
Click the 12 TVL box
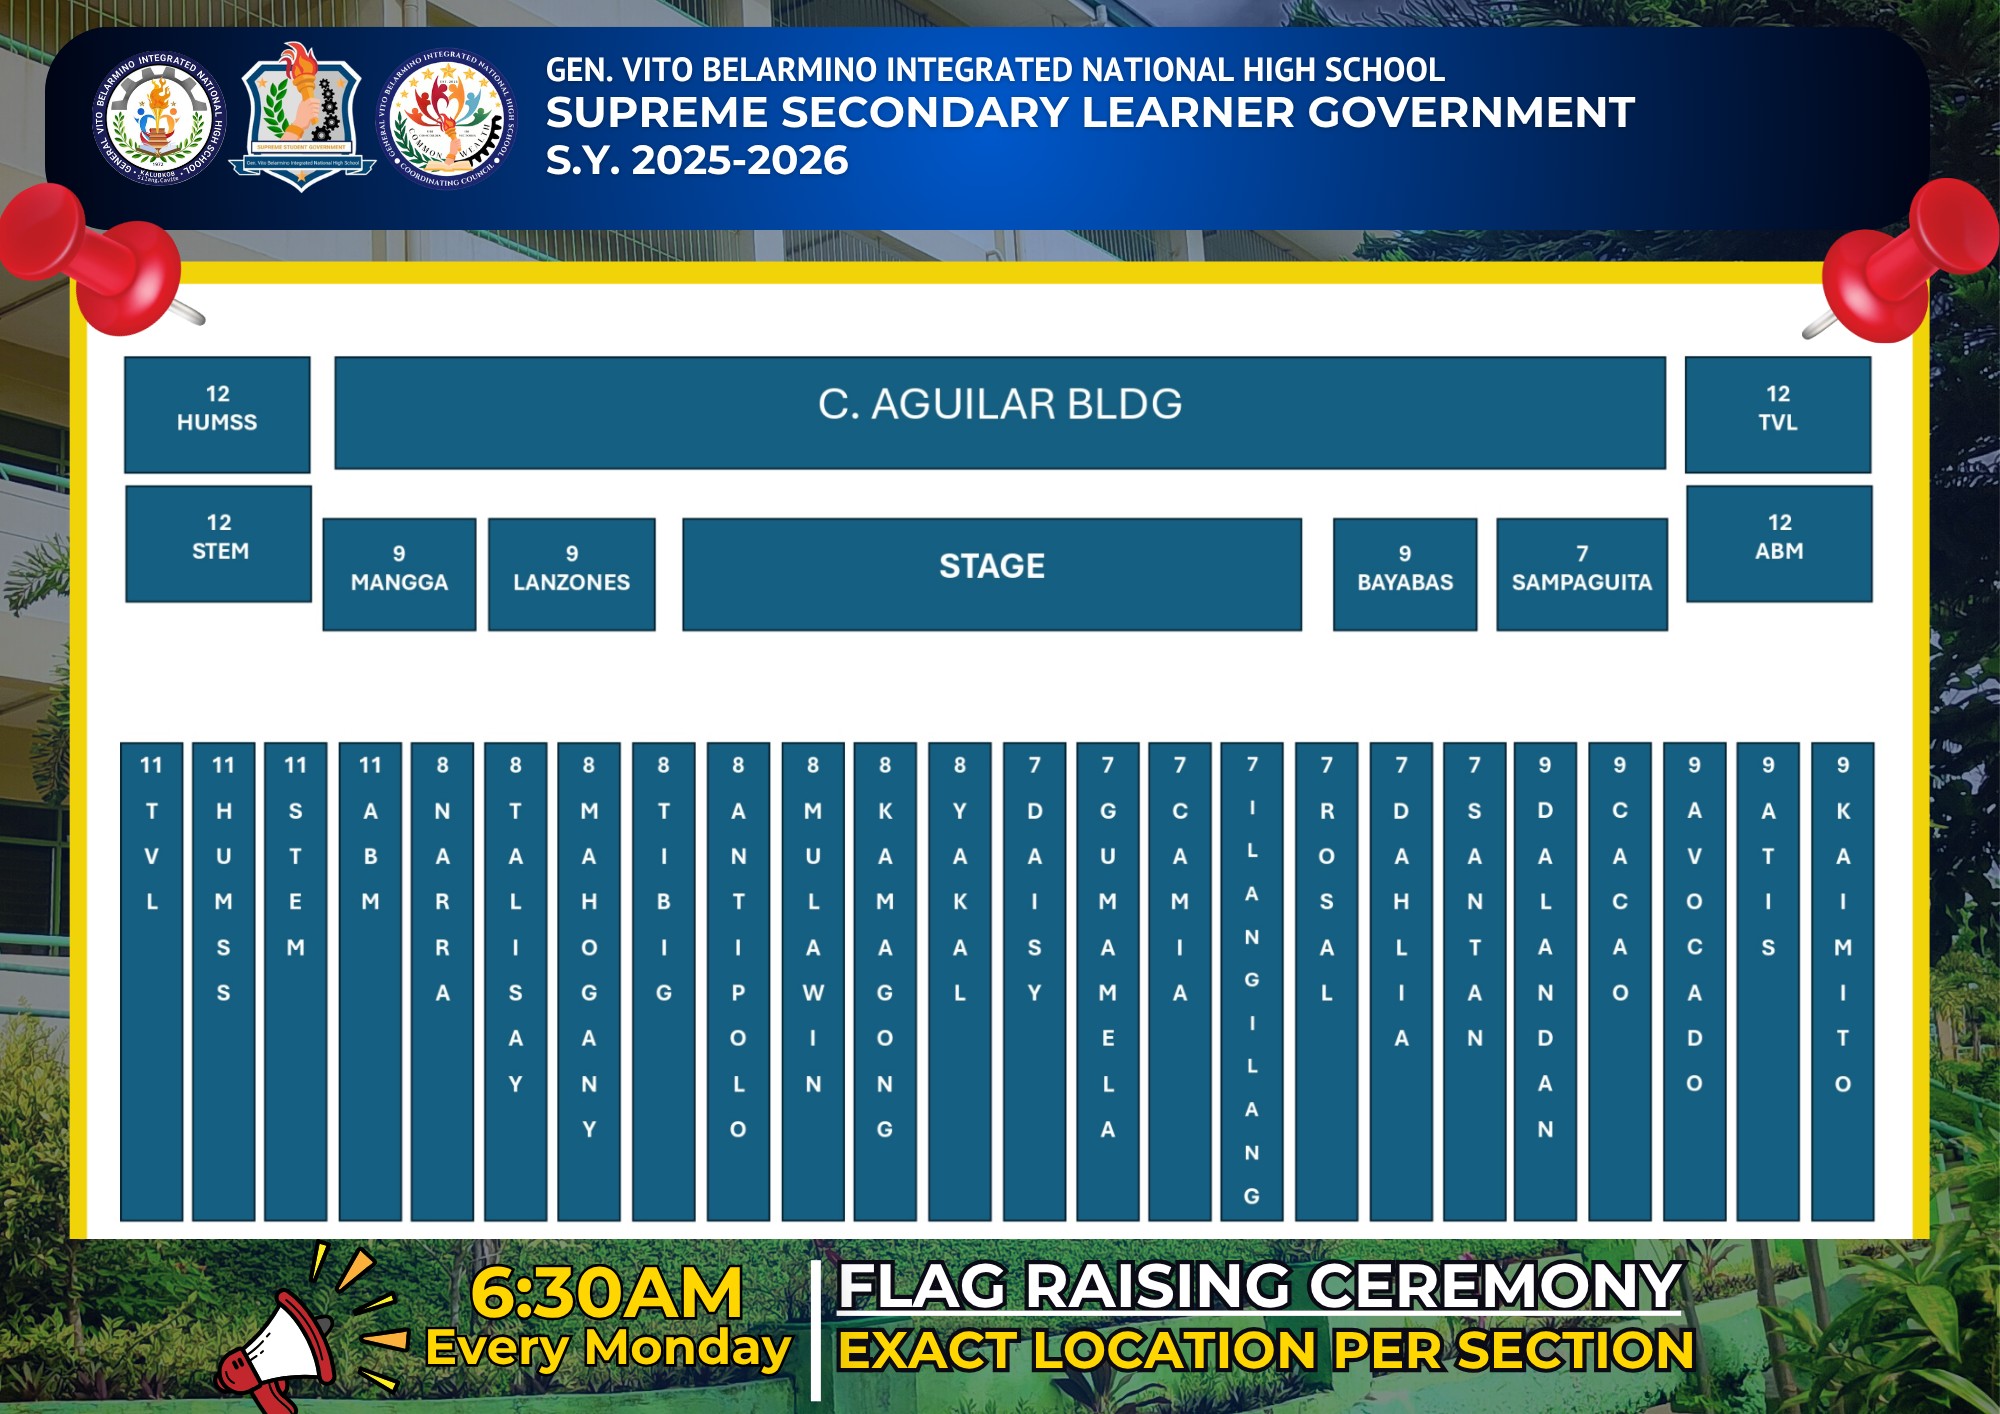coord(1778,414)
